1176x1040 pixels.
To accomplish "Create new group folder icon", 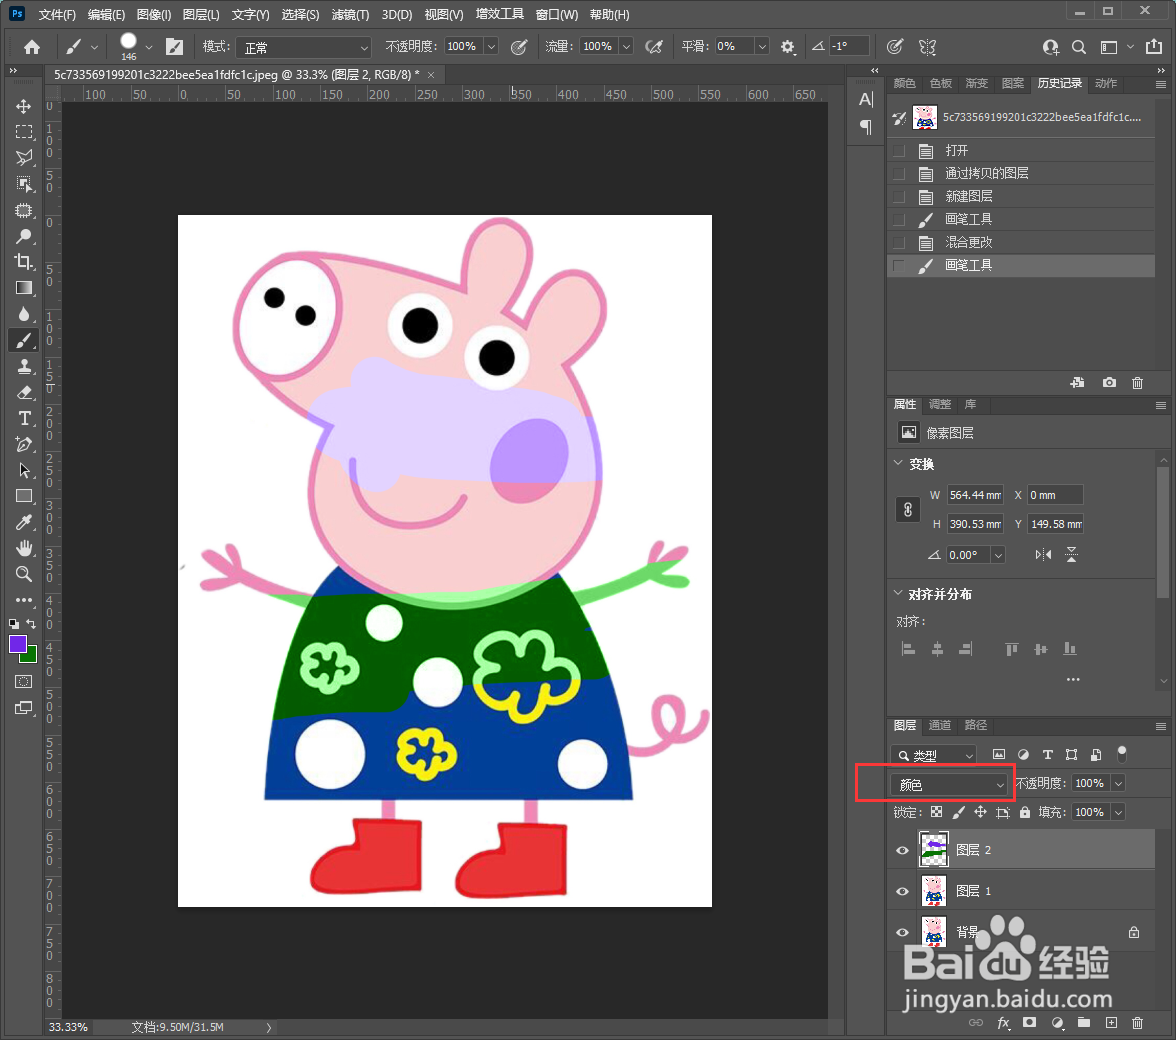I will pyautogui.click(x=1084, y=1023).
